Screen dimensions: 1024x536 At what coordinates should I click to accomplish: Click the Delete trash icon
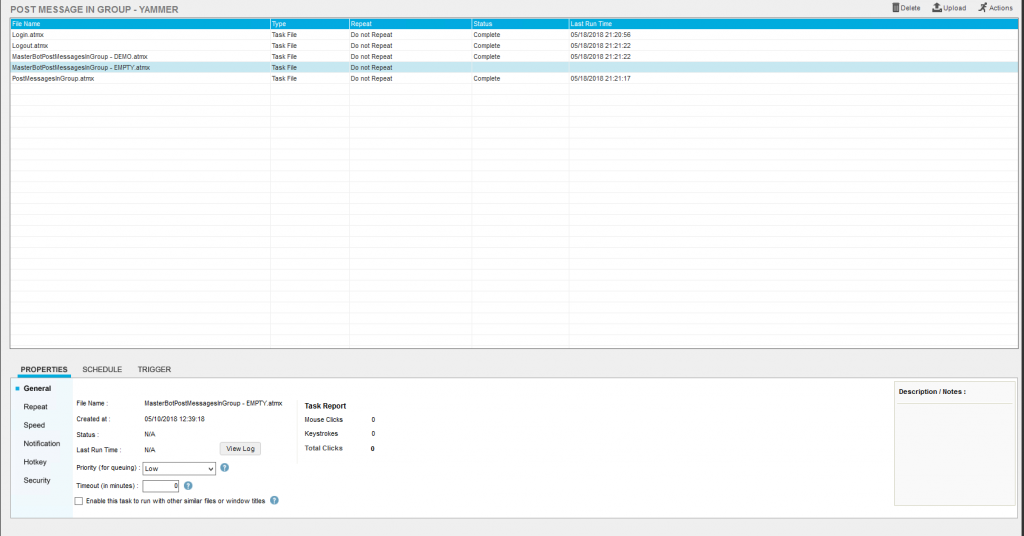pyautogui.click(x=896, y=8)
